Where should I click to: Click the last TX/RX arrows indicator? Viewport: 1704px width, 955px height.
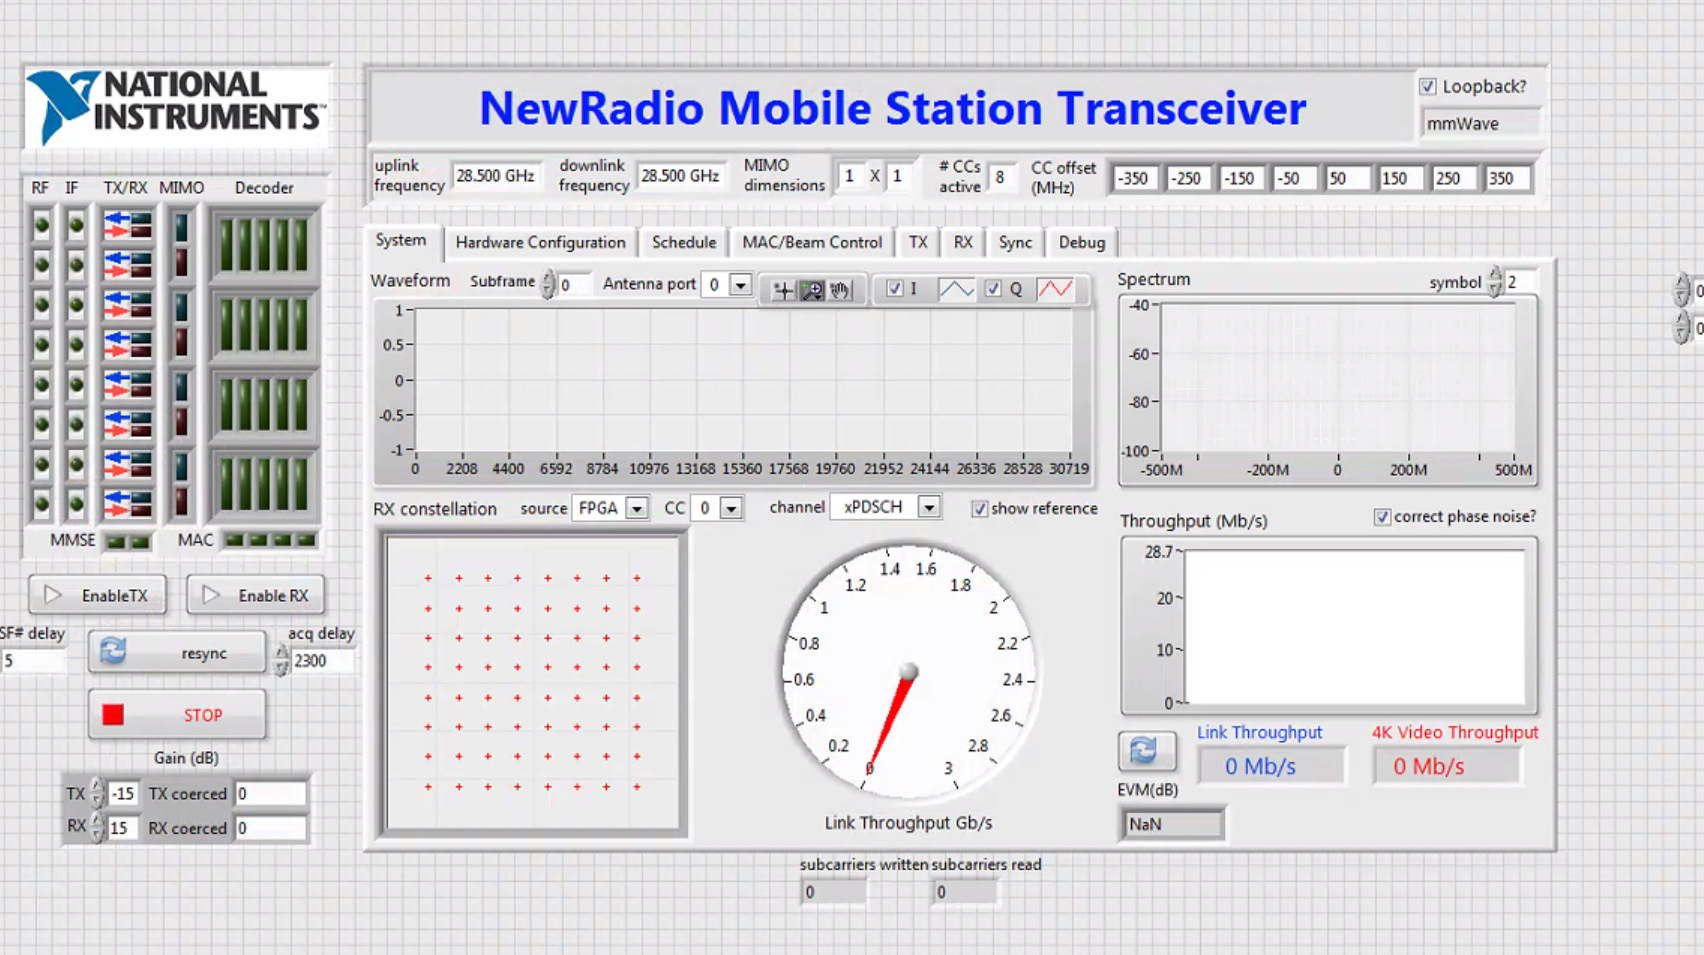[x=128, y=503]
